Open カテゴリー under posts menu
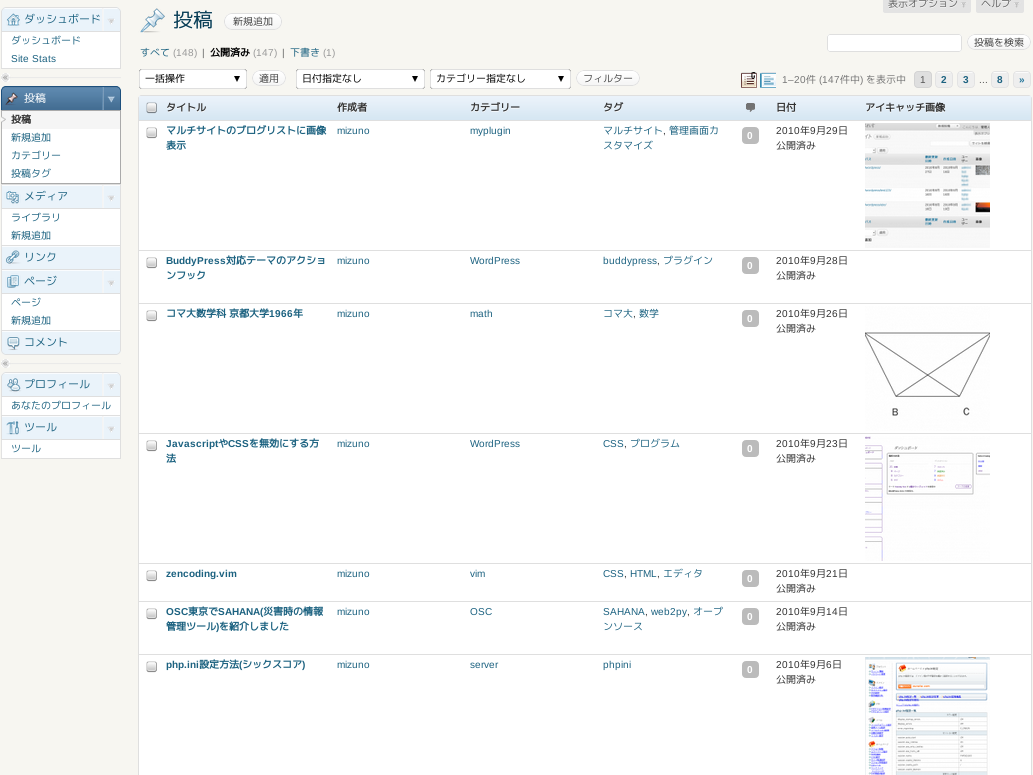The height and width of the screenshot is (775, 1033). (36, 156)
